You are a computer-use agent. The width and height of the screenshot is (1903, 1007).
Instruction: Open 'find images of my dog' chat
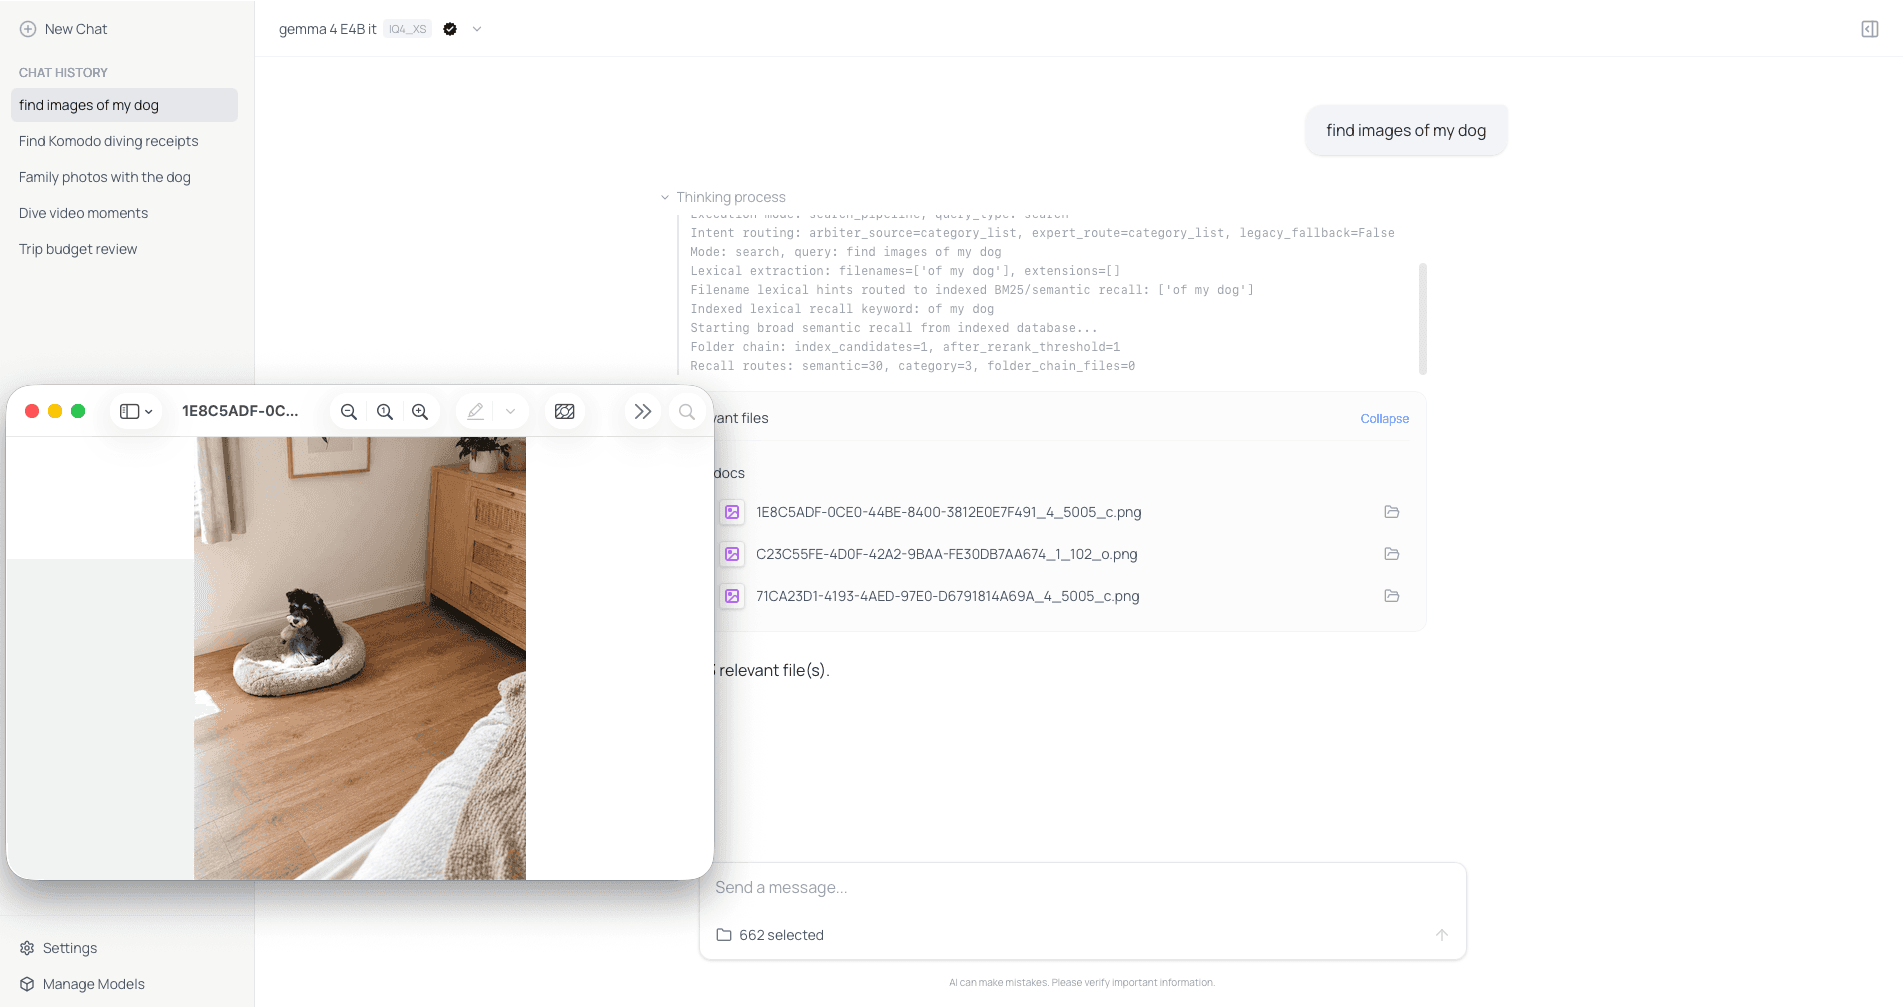pos(124,105)
